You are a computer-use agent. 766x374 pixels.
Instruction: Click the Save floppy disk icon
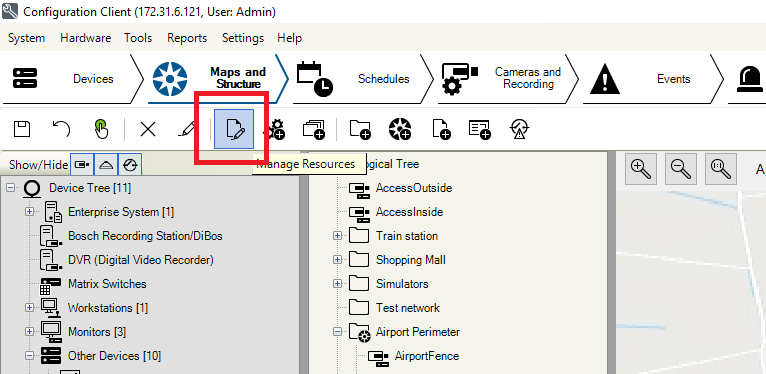[x=21, y=129]
